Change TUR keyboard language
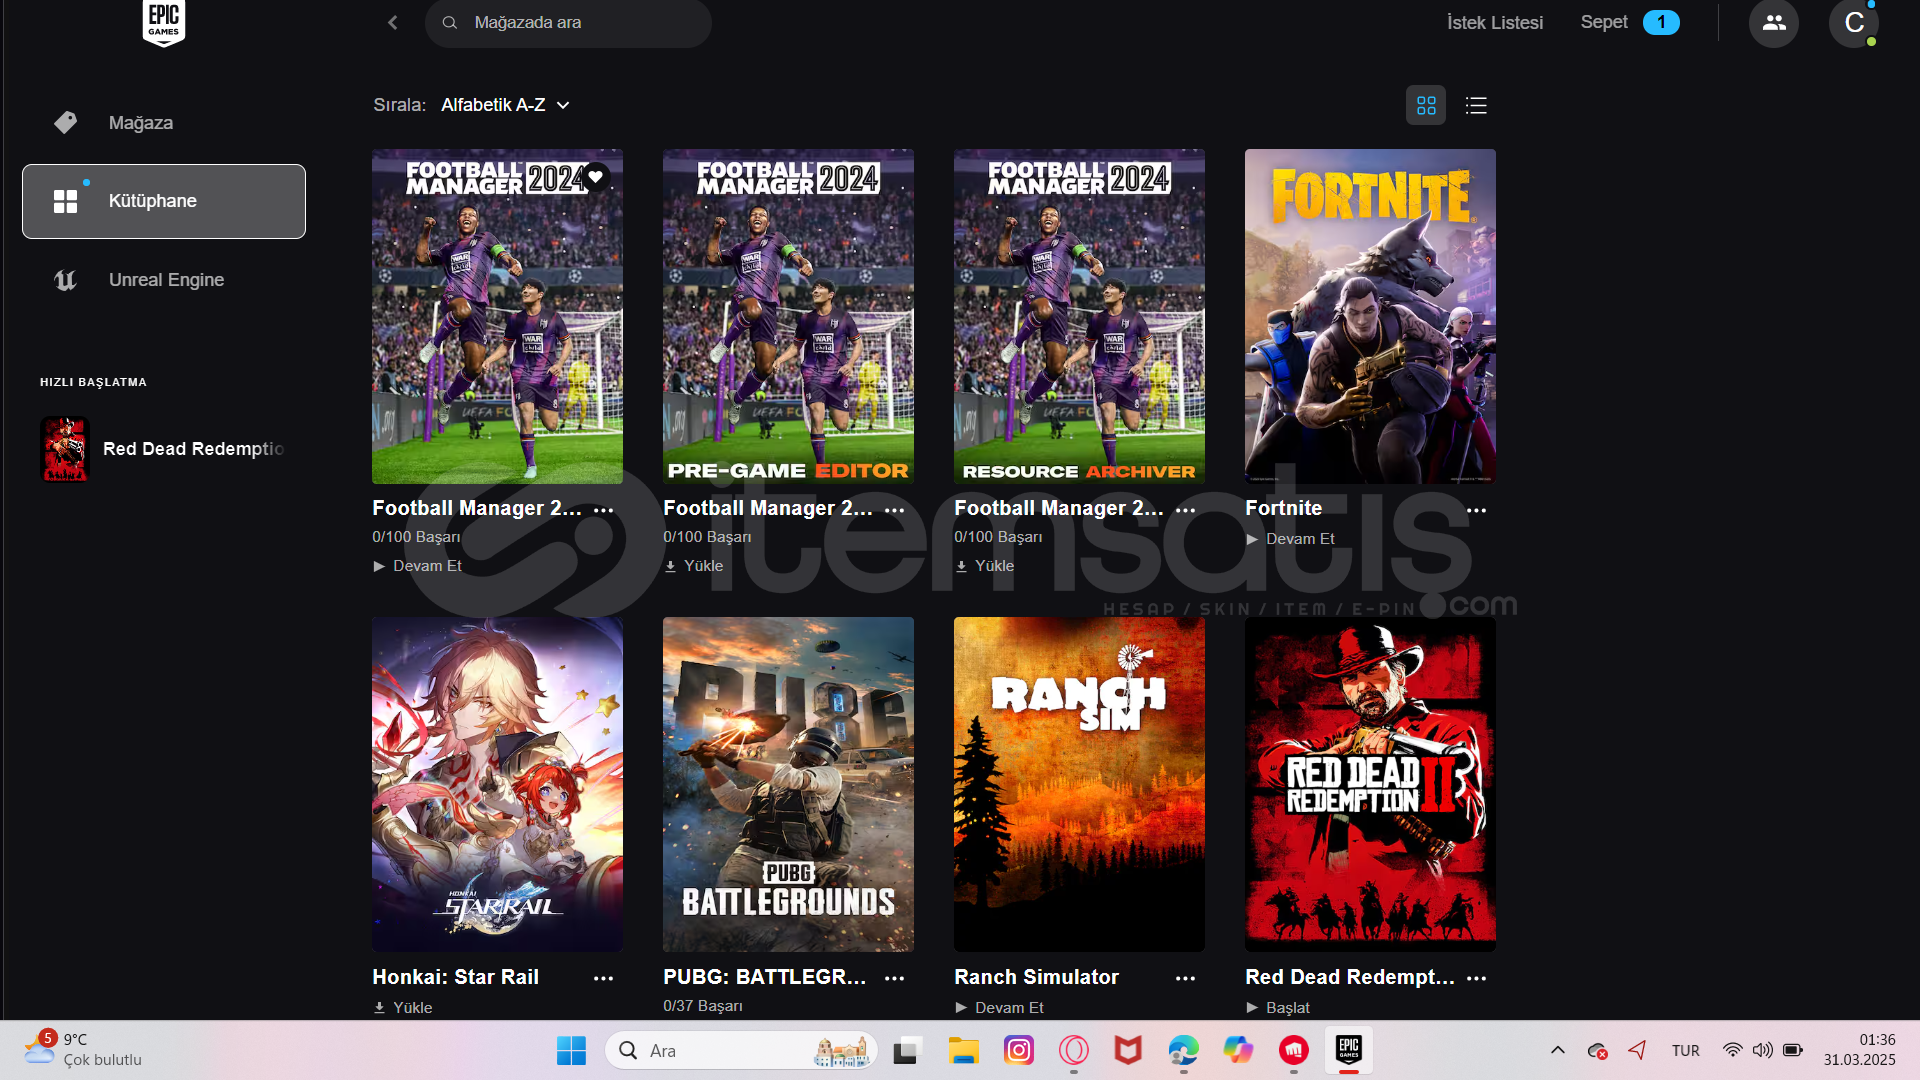Image resolution: width=1920 pixels, height=1080 pixels. pos(1686,1051)
